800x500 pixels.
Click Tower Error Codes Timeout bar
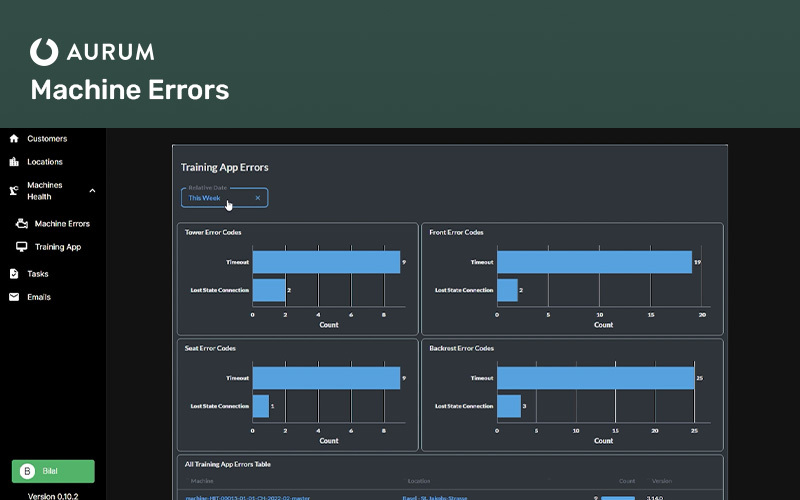coord(326,262)
